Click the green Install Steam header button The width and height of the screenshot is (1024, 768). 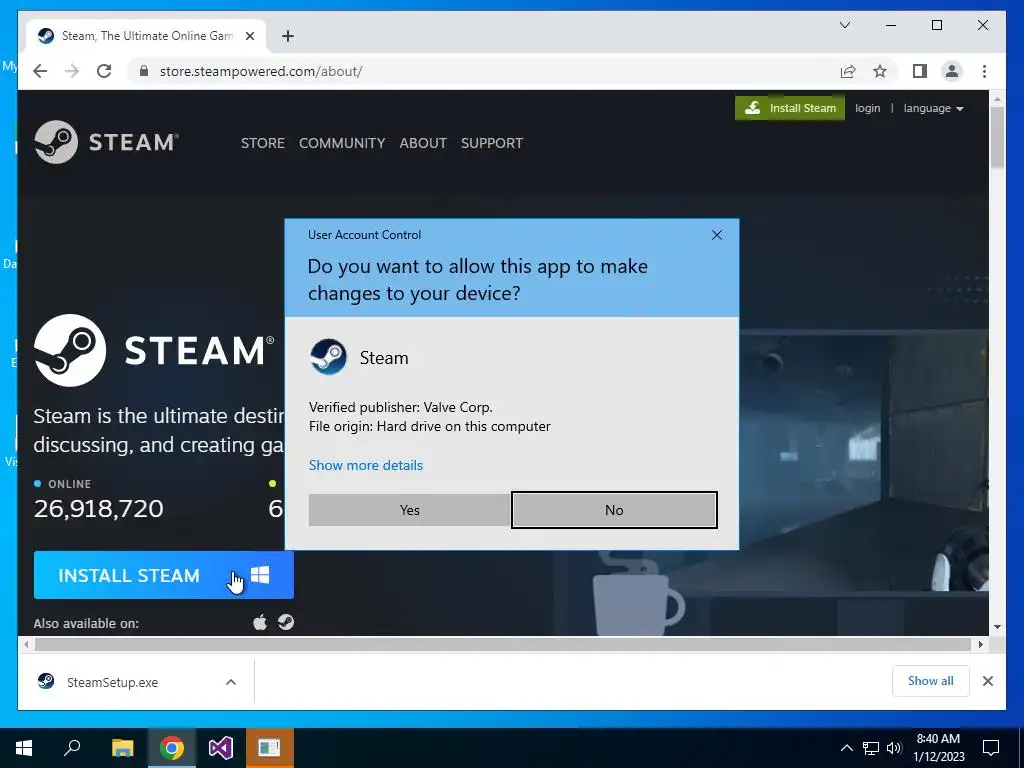pyautogui.click(x=790, y=108)
